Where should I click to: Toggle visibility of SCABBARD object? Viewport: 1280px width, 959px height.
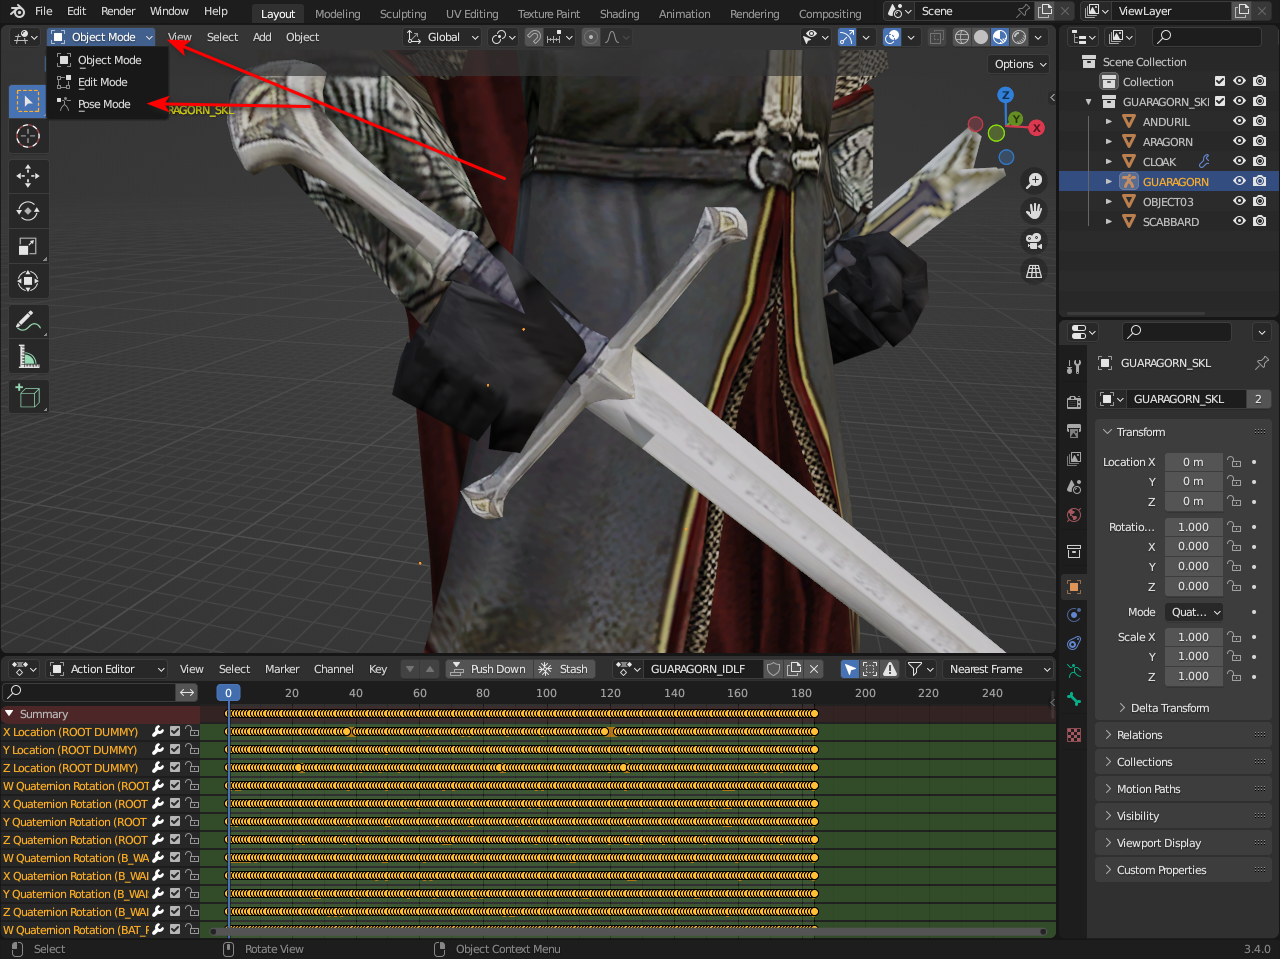click(x=1239, y=222)
